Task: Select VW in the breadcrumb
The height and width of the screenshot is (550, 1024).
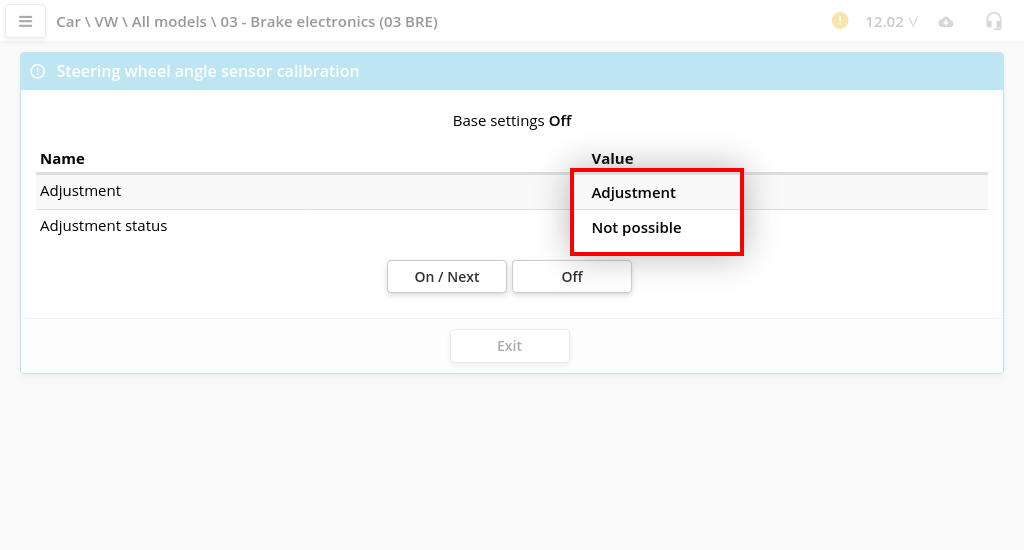Action: coord(106,22)
